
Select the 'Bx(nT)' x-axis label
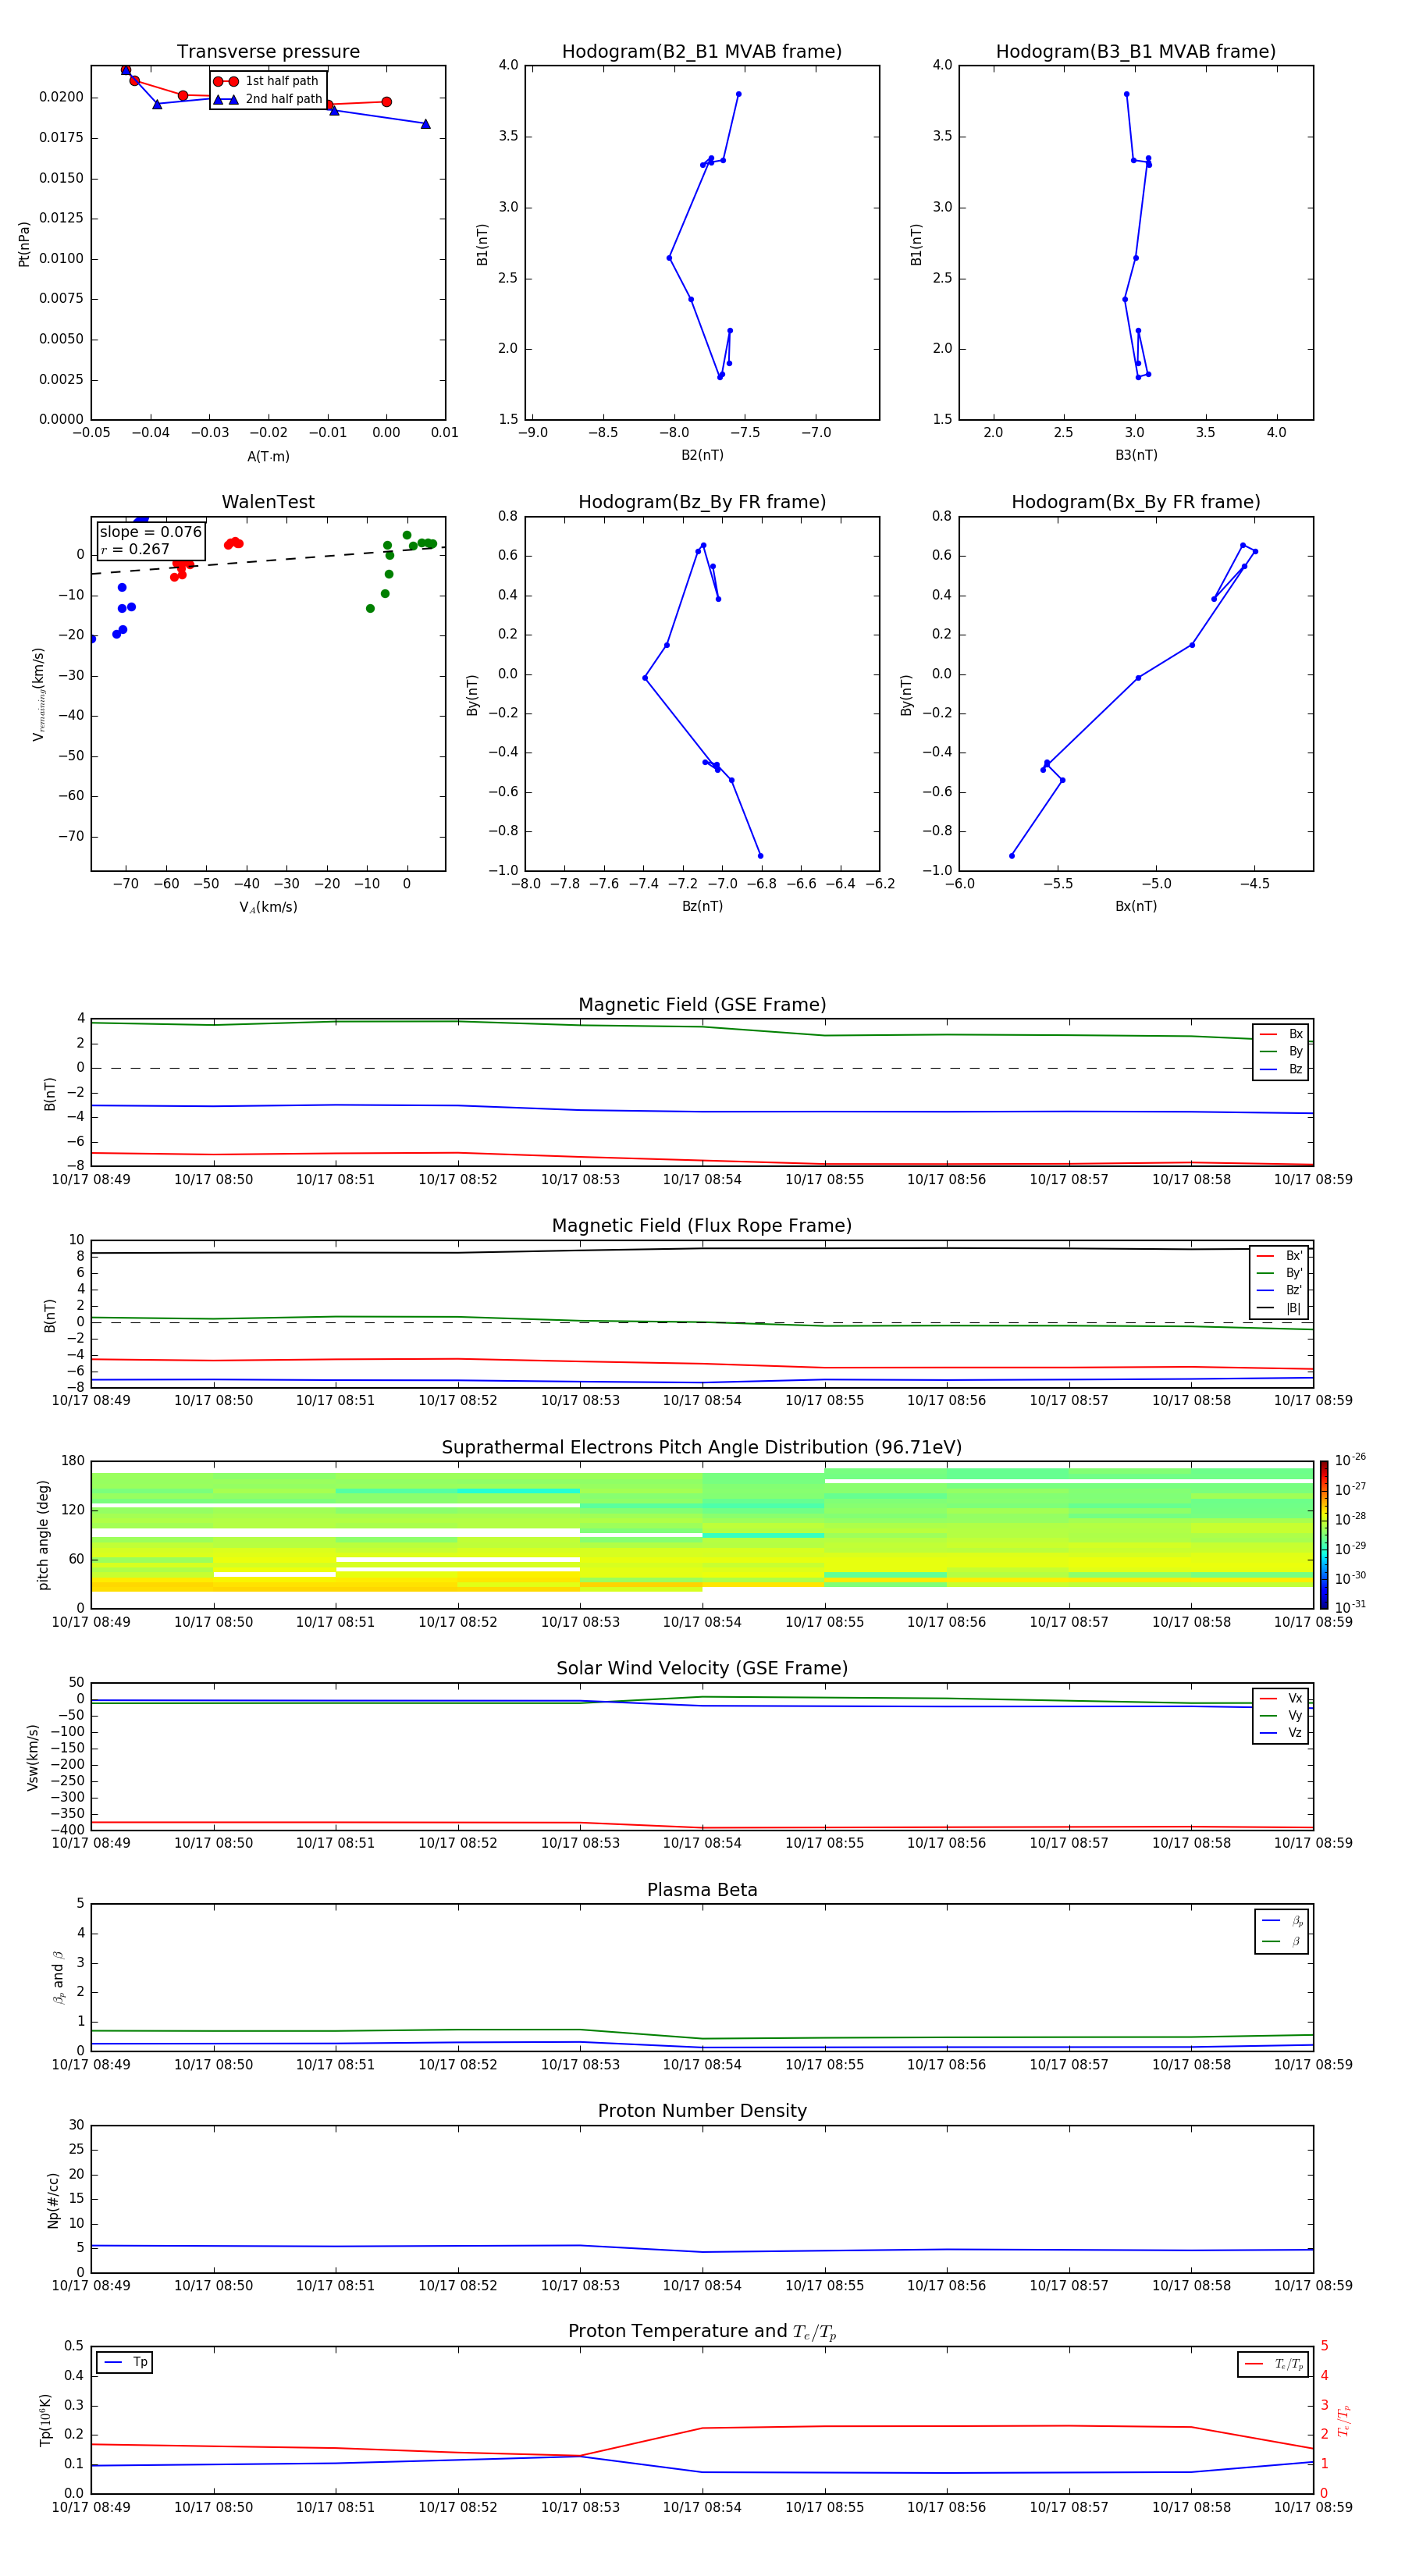pyautogui.click(x=1136, y=906)
